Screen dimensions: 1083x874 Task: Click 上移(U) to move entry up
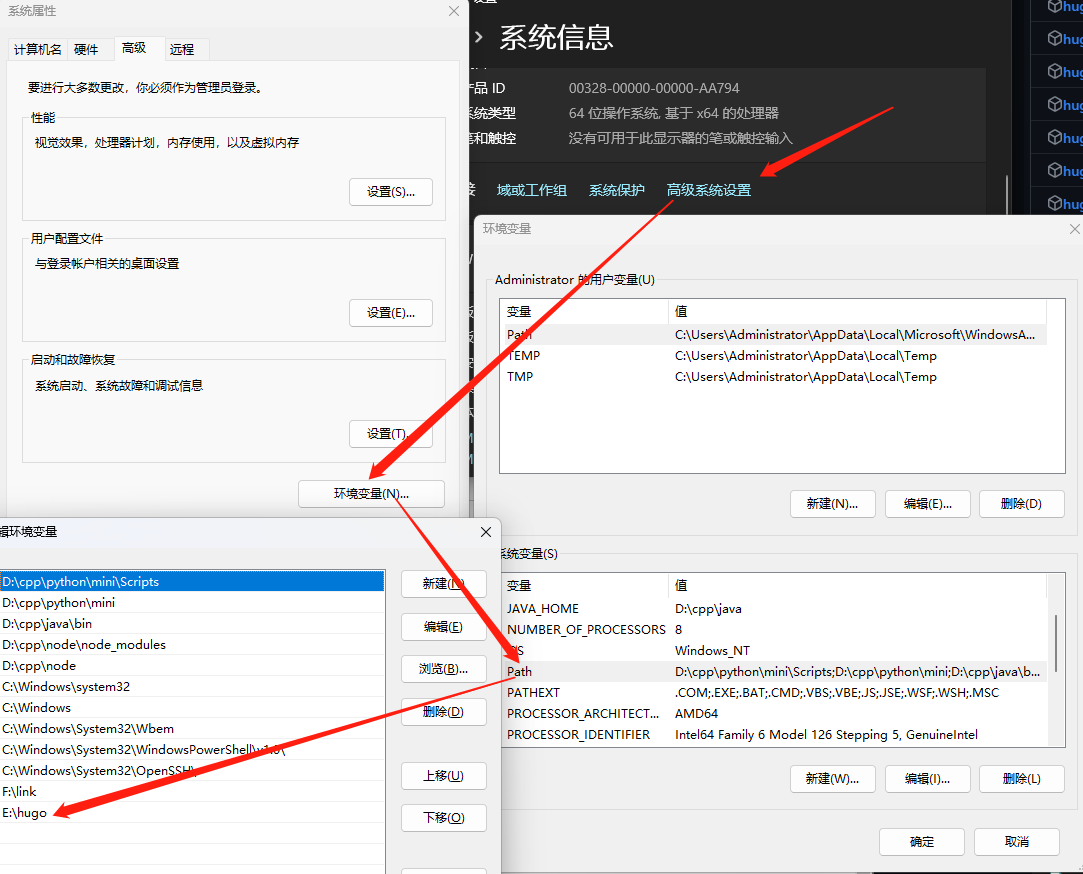[443, 776]
